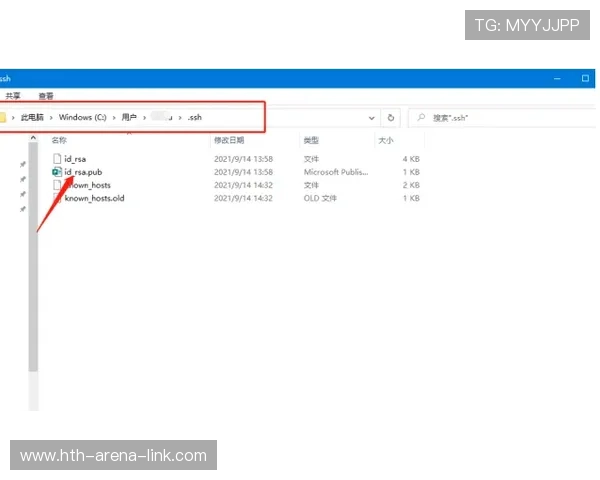The image size is (600, 480).
Task: Click the search magnifier icon
Action: (423, 117)
